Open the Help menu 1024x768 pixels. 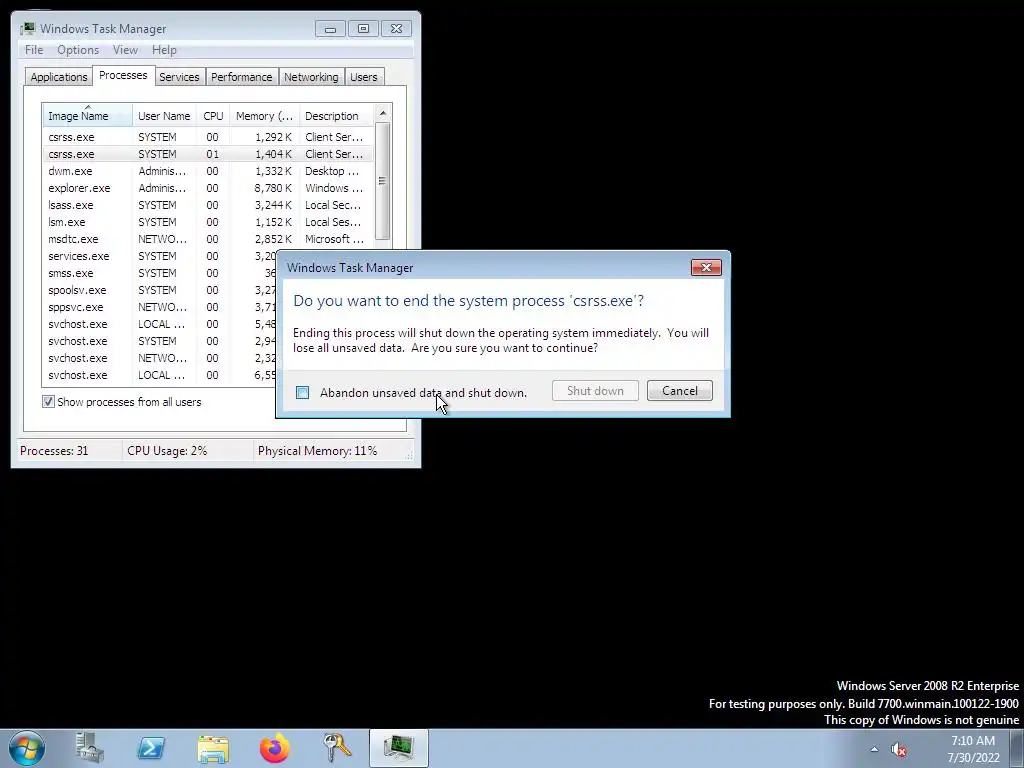pos(164,50)
